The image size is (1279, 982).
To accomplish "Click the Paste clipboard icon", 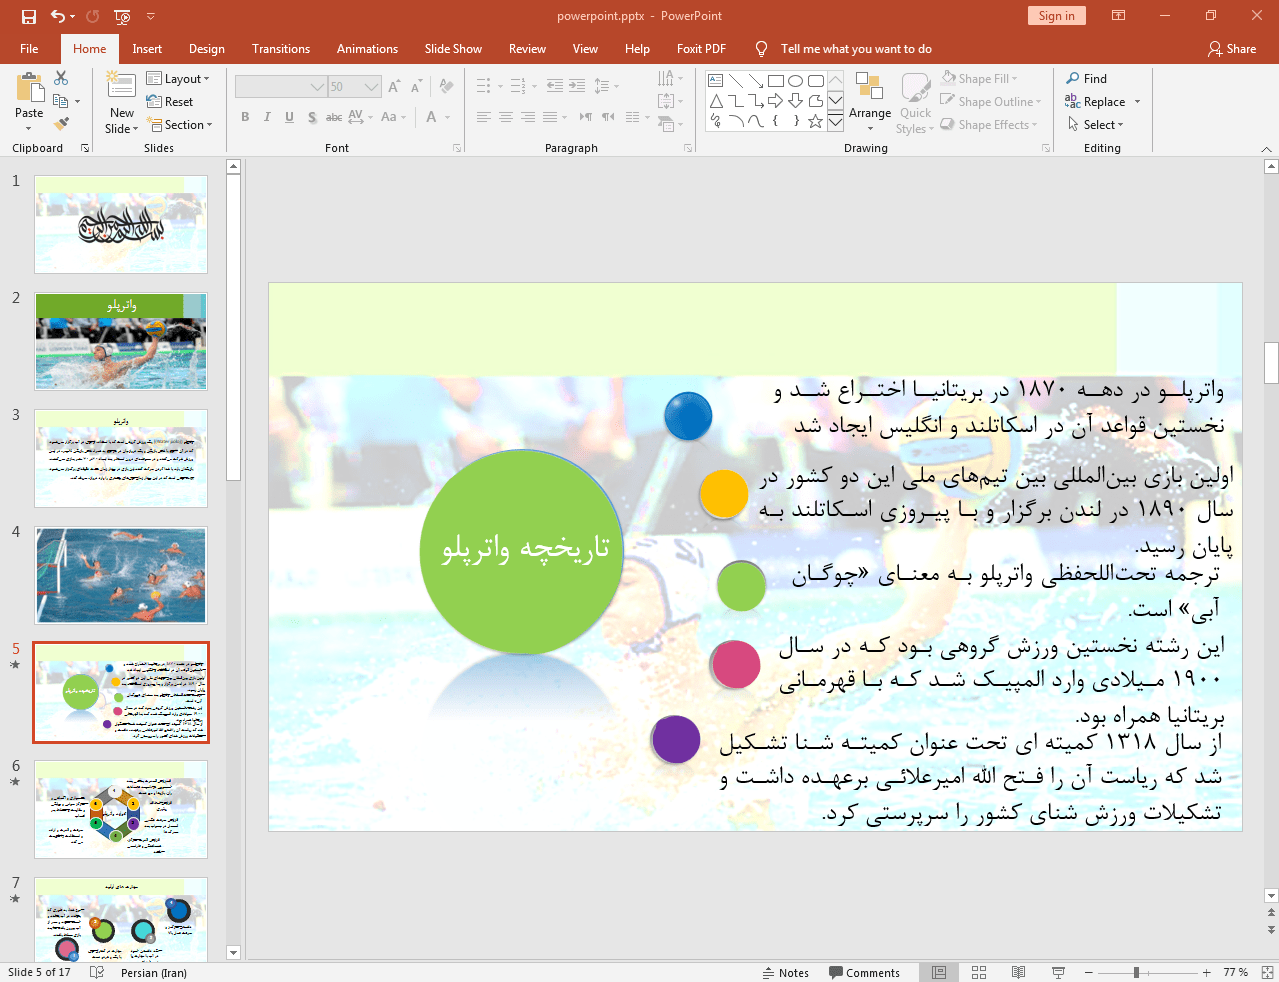I will 29,90.
